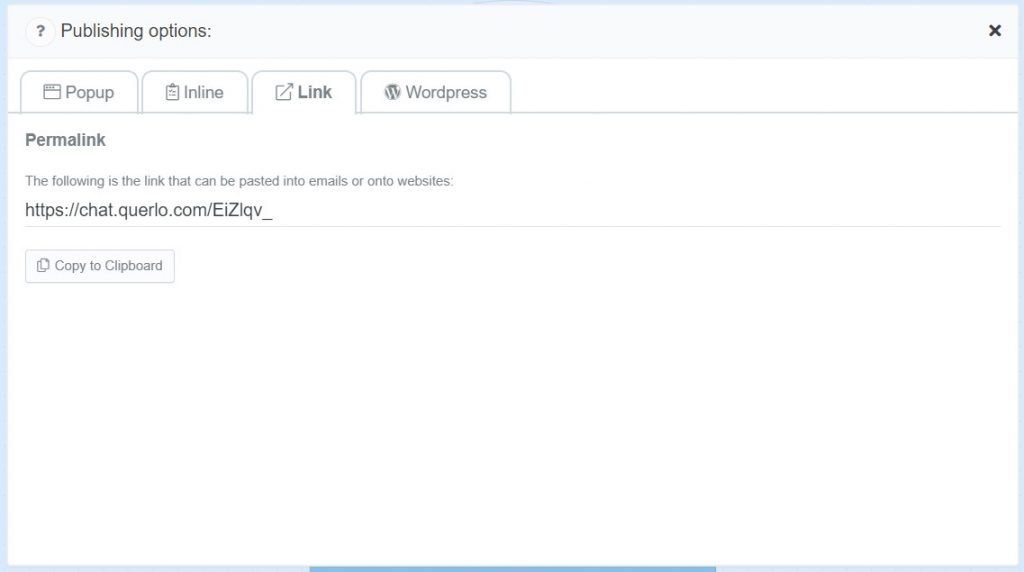
Task: Open the Wordpress tab
Action: 436,92
